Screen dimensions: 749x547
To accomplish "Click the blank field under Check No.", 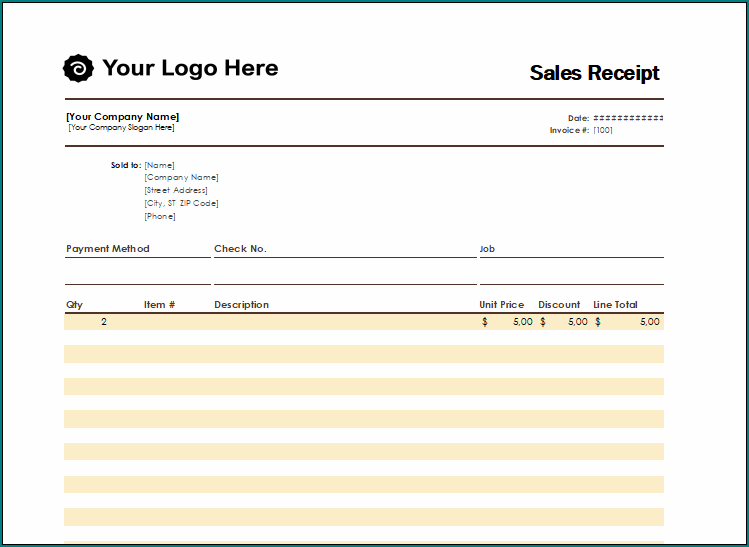I will [x=344, y=272].
